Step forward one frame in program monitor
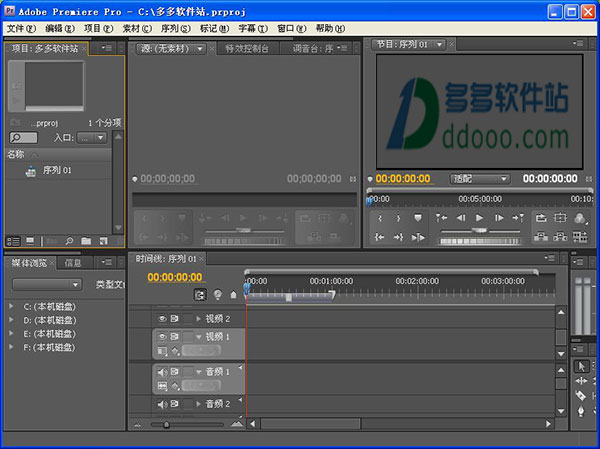 (x=499, y=218)
